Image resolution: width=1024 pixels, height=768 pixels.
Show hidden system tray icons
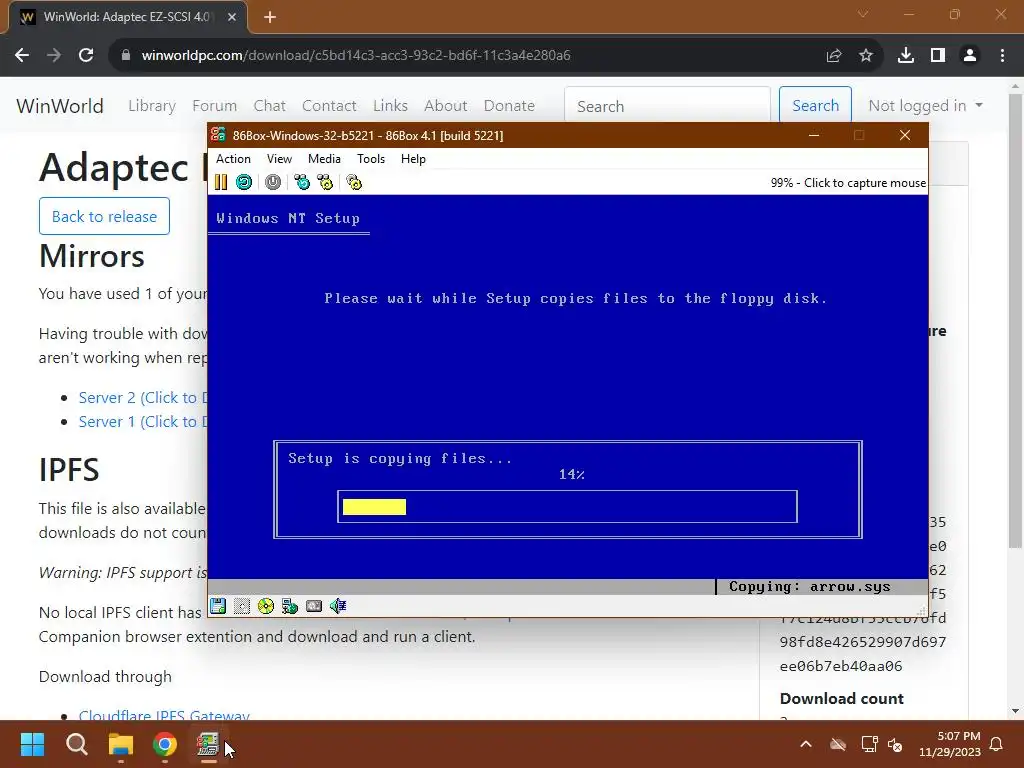pos(806,744)
